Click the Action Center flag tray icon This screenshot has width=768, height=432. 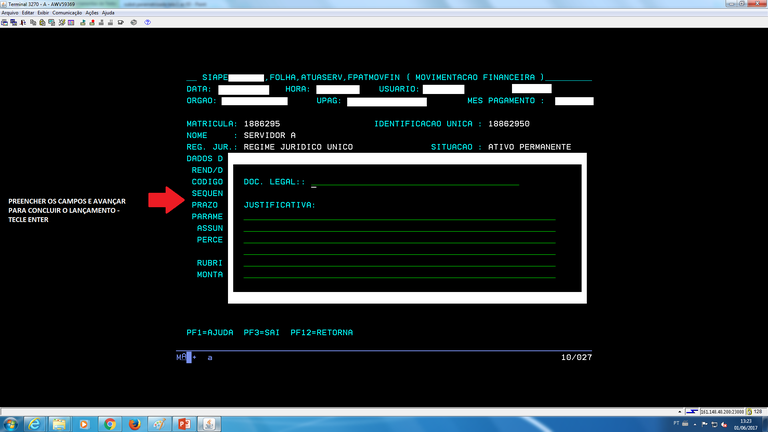tap(704, 424)
